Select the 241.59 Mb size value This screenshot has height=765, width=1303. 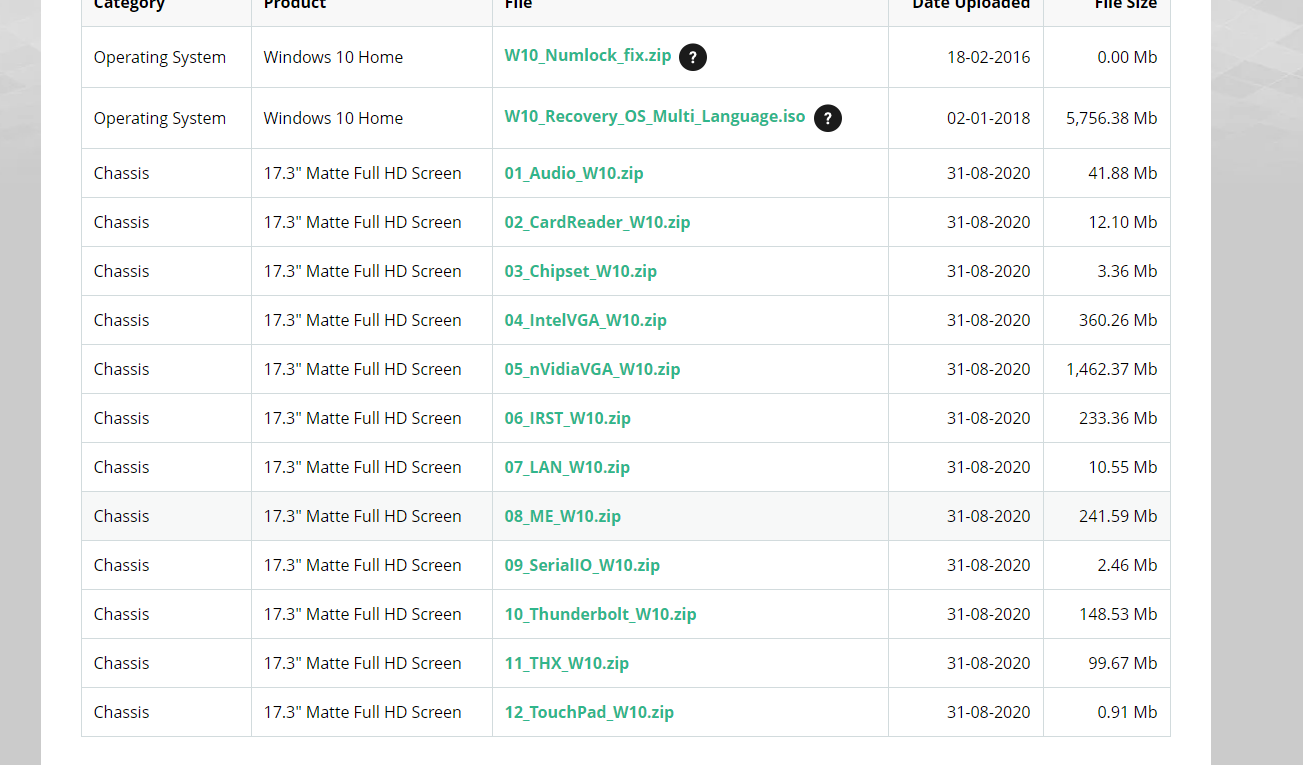1118,516
